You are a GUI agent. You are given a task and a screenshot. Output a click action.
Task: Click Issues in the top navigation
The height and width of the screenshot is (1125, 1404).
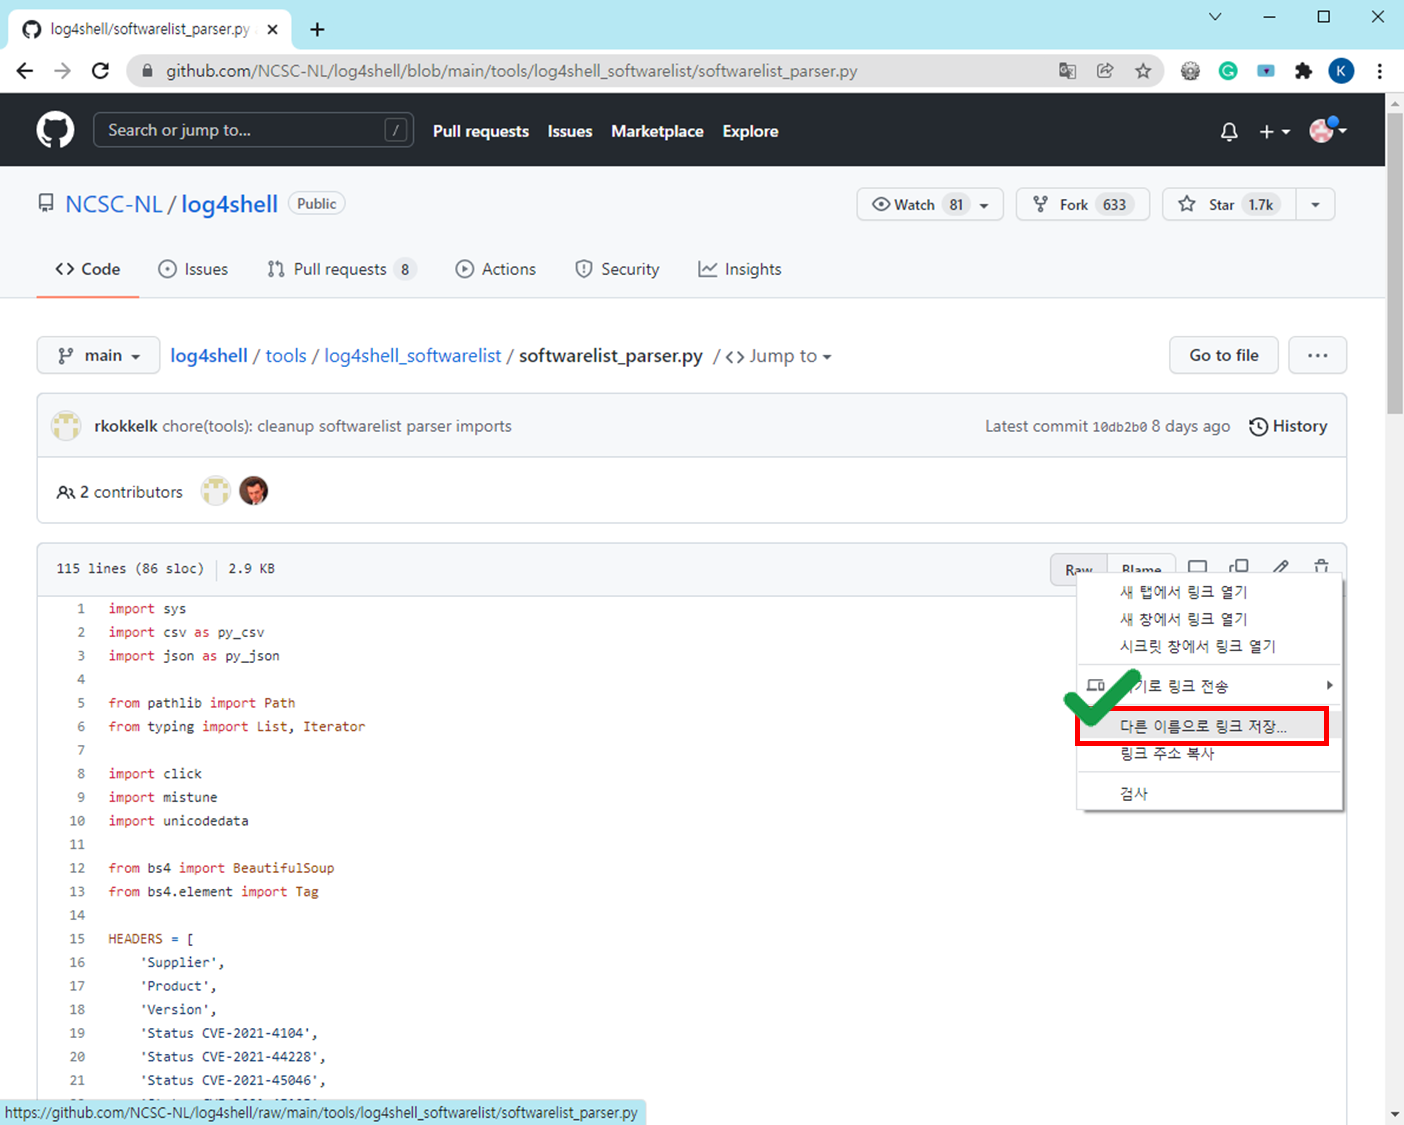570,131
